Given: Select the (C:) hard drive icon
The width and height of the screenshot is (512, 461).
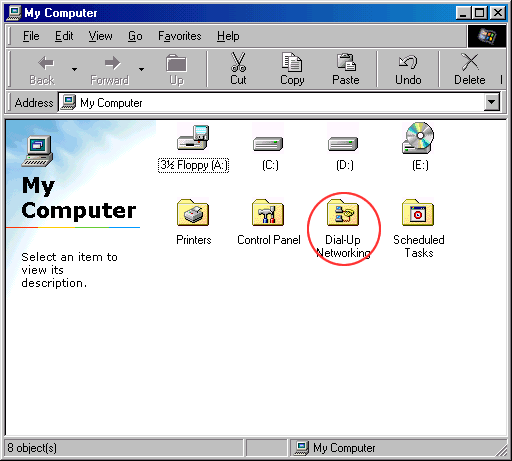Looking at the screenshot, I should click(268, 144).
